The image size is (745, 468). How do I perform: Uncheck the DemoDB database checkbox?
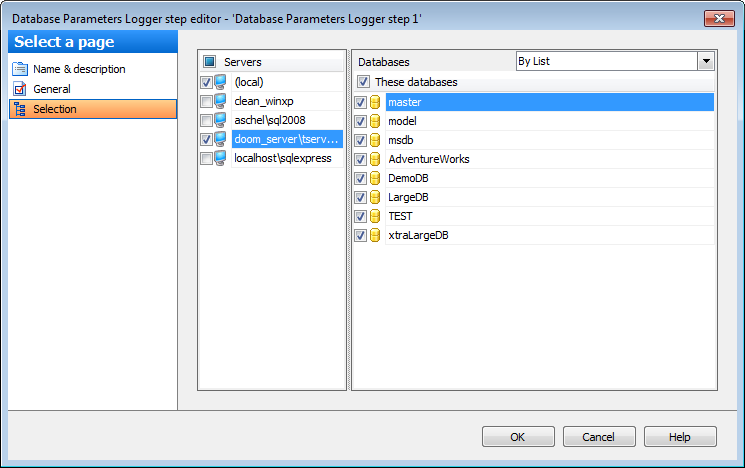click(x=361, y=178)
